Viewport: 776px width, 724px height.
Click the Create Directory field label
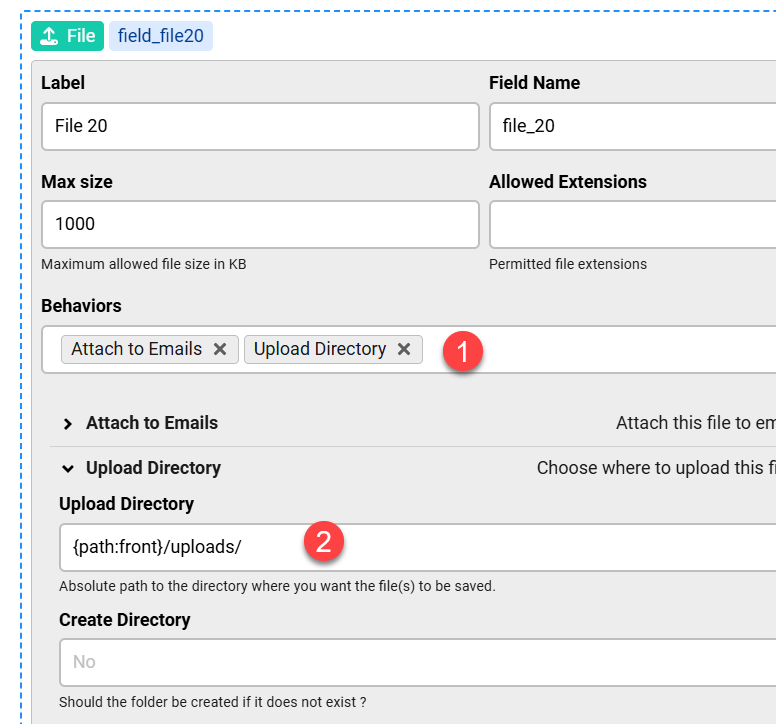pyautogui.click(x=125, y=620)
